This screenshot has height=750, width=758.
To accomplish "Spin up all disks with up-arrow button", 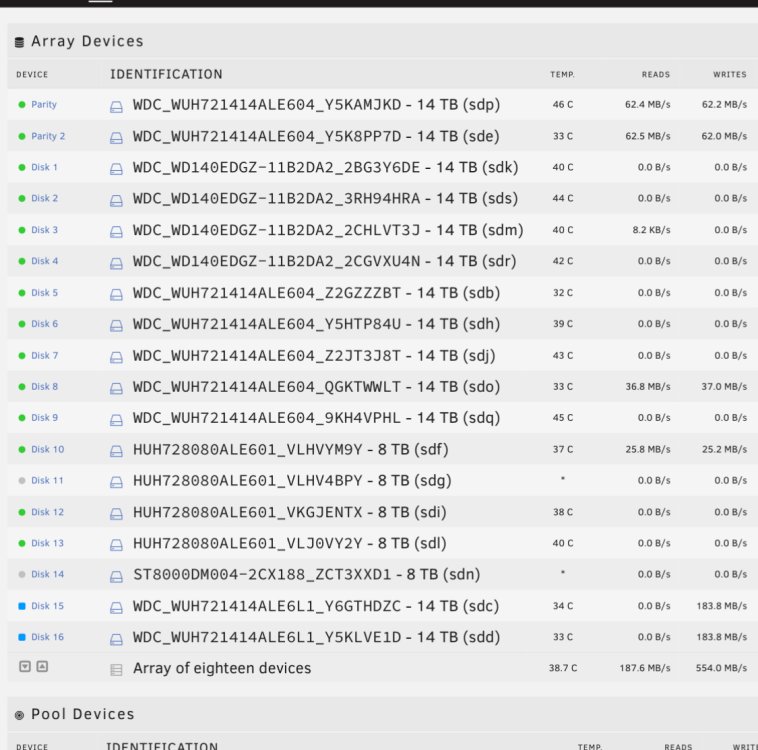I will [x=42, y=667].
